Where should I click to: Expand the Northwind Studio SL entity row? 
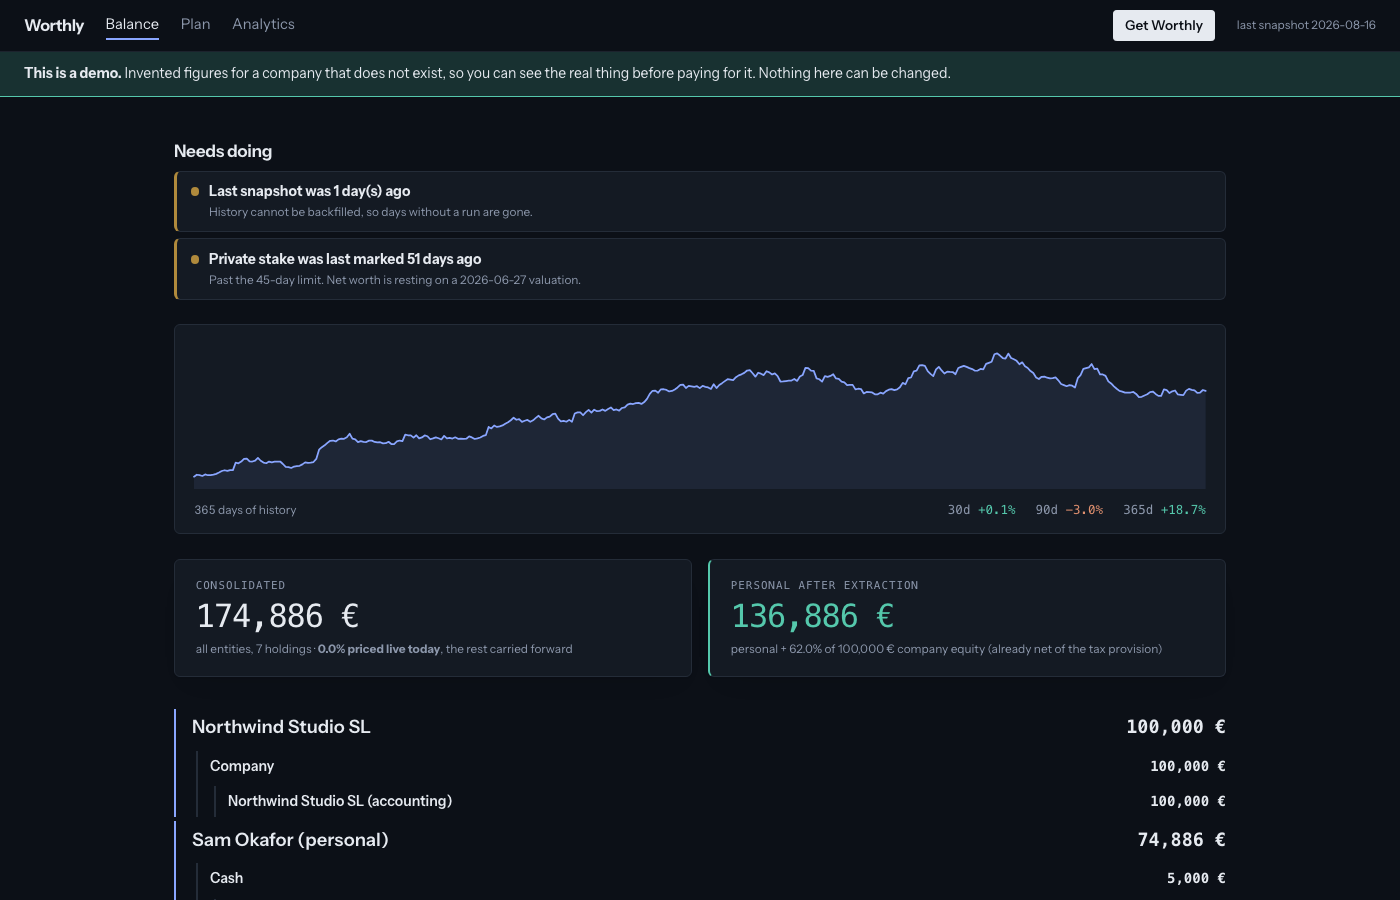[x=700, y=727]
